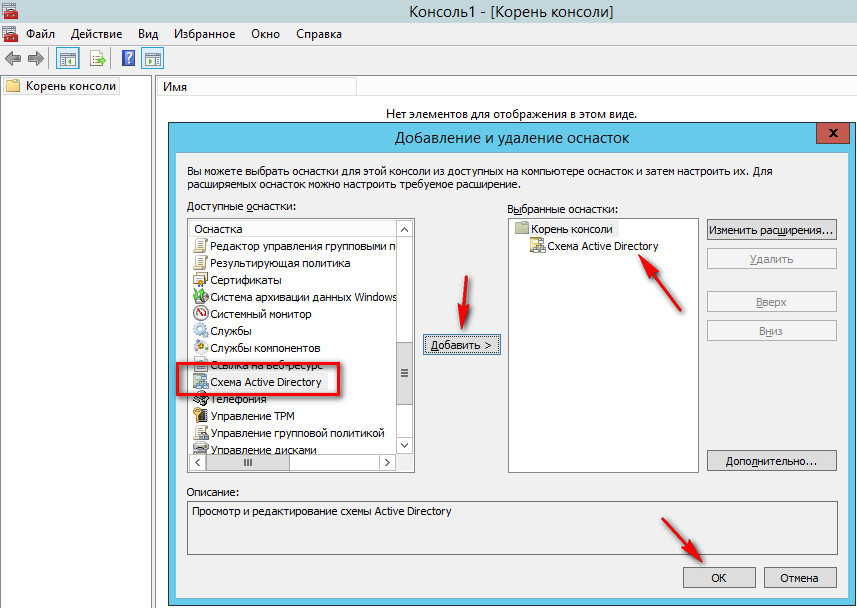Select Телефония in the list
This screenshot has width=857, height=608.
[x=238, y=399]
